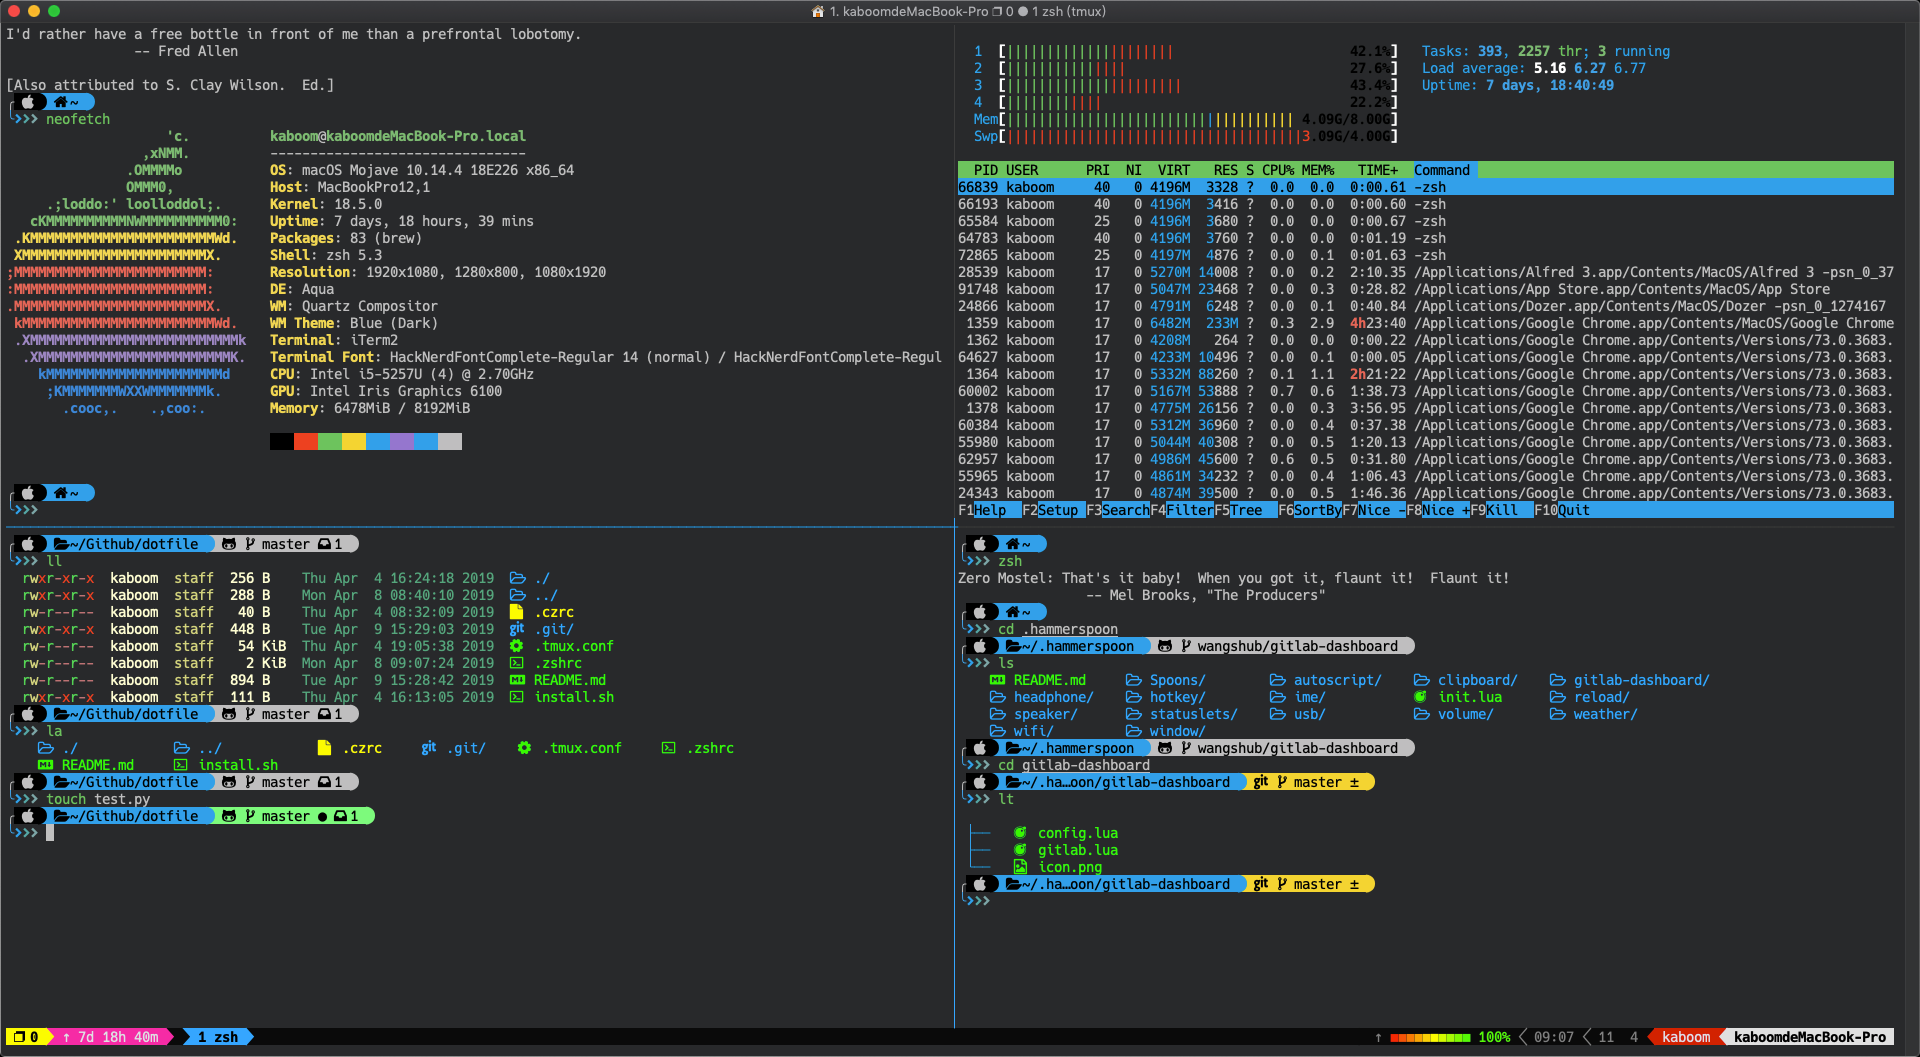Image resolution: width=1920 pixels, height=1057 pixels.
Task: Click the 09:07 clock in status bar
Action: tap(1554, 1037)
